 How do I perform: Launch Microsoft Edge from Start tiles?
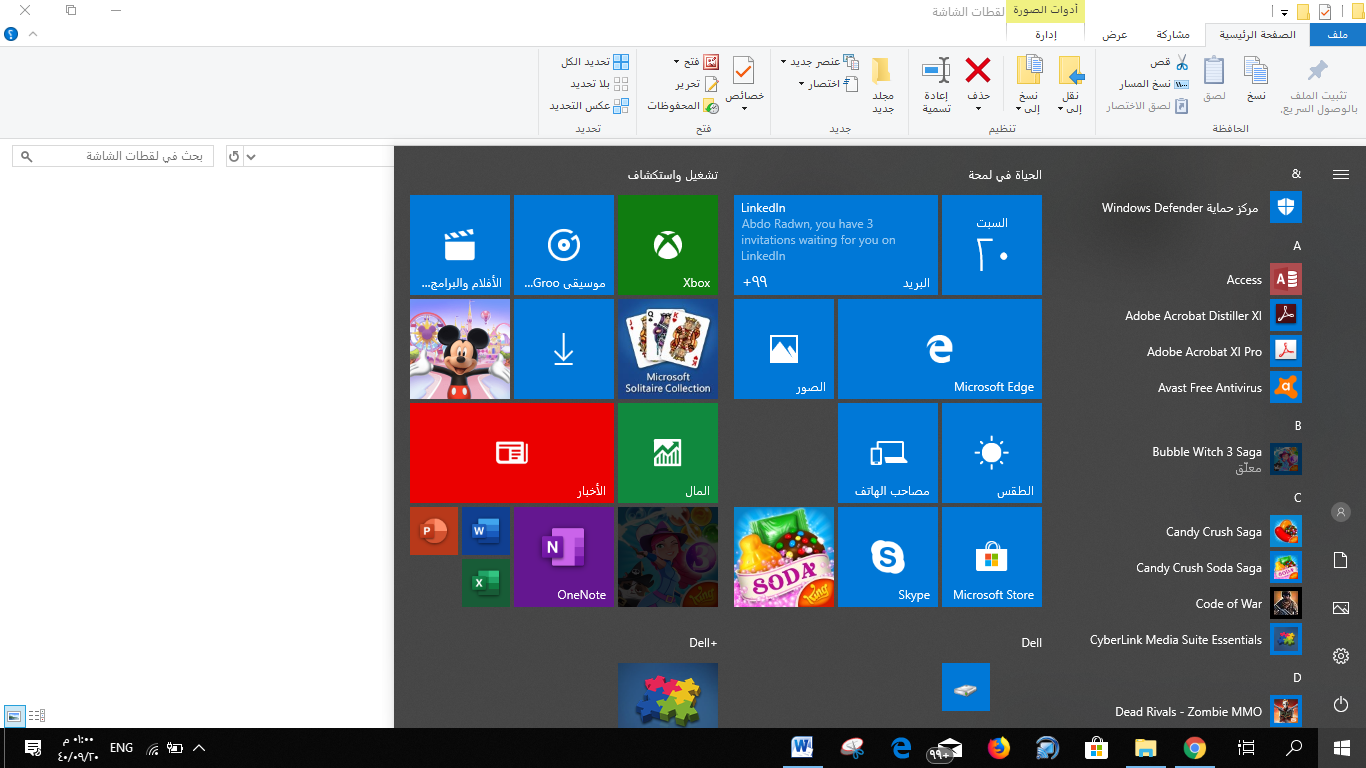point(939,349)
